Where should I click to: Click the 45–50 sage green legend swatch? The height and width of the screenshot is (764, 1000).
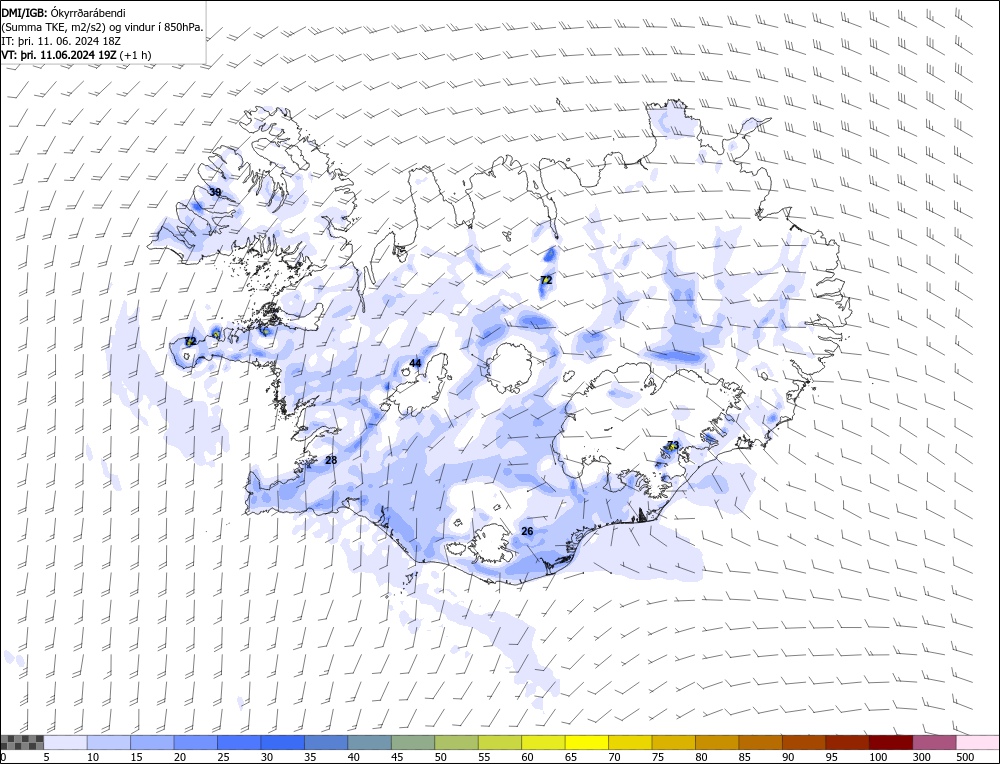coord(413,742)
